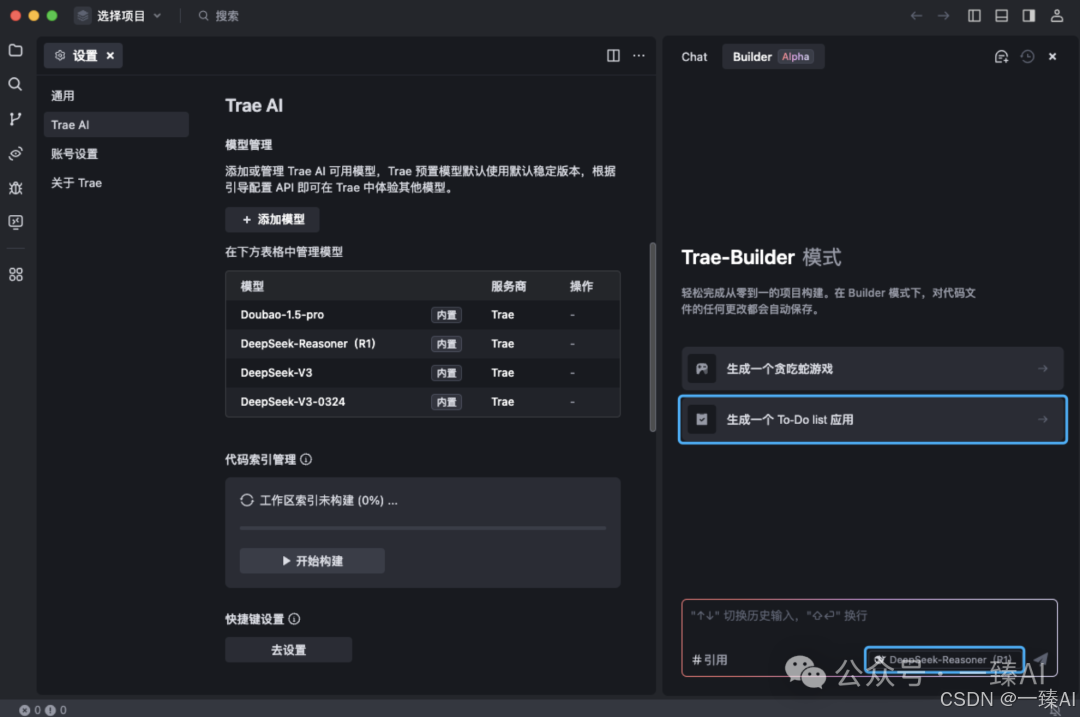Open 通用 settings section
This screenshot has width=1080, height=717.
[116, 96]
